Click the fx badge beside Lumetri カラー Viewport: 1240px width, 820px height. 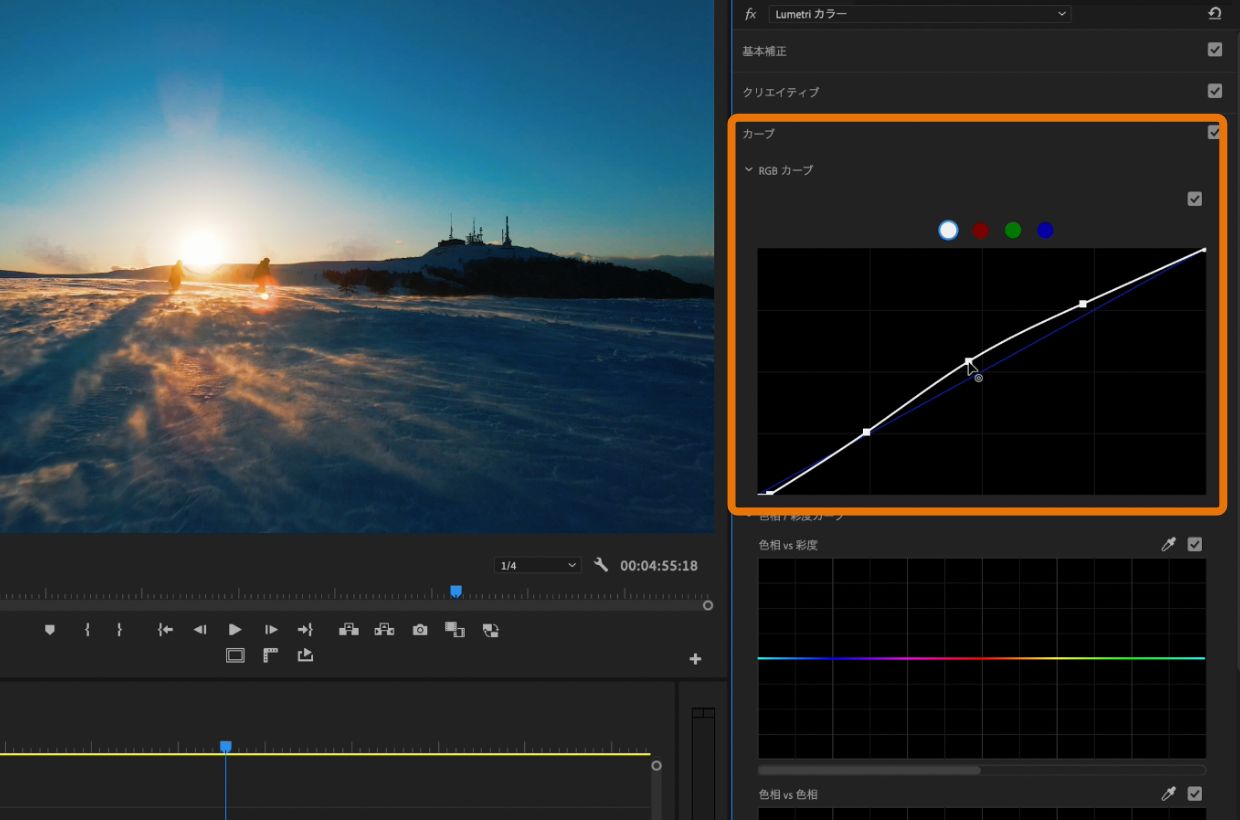click(x=751, y=14)
